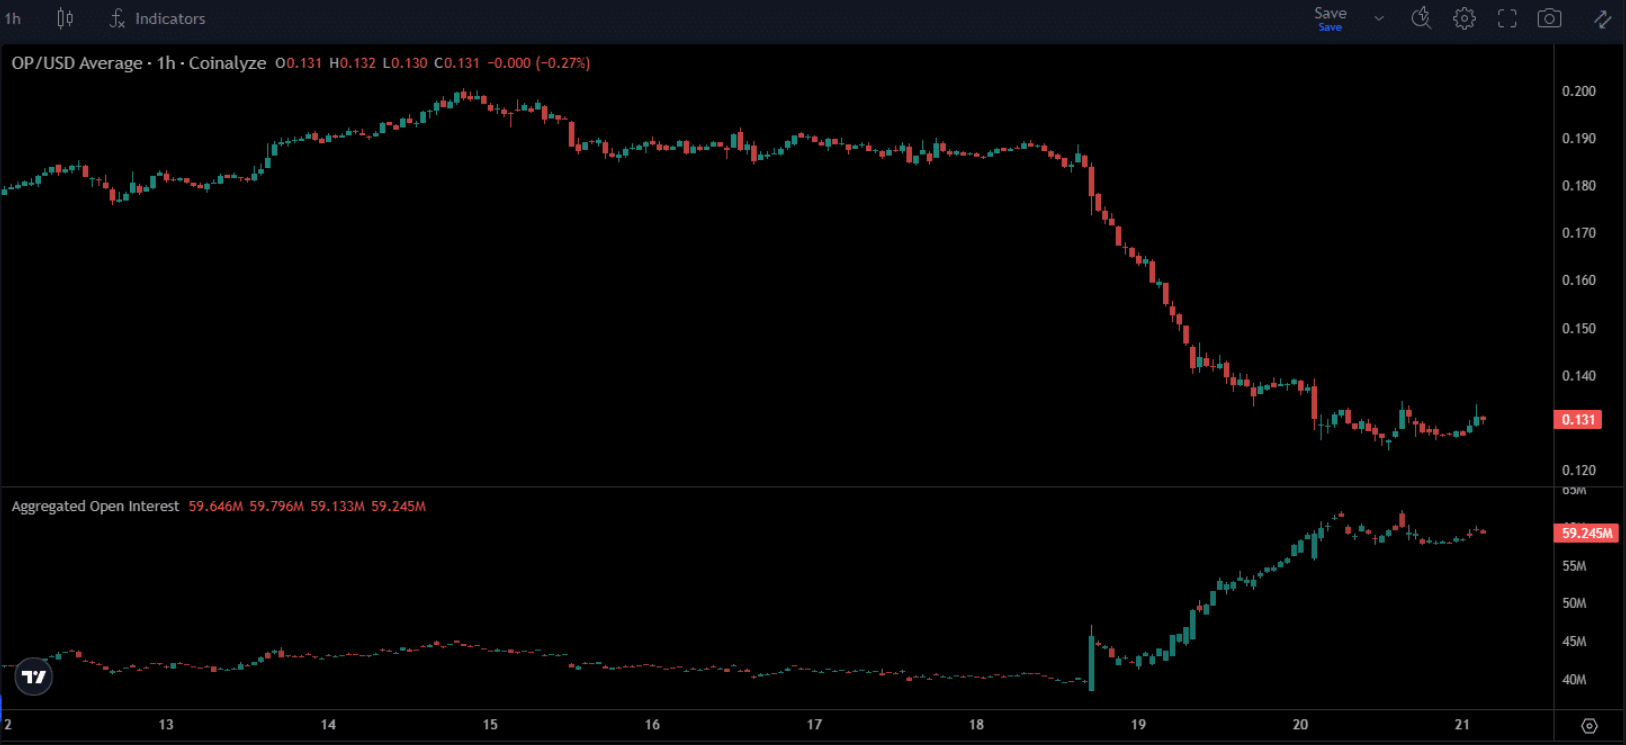This screenshot has height=745, width=1626.
Task: Expand the Save layout dropdown arrow
Action: 1379,18
